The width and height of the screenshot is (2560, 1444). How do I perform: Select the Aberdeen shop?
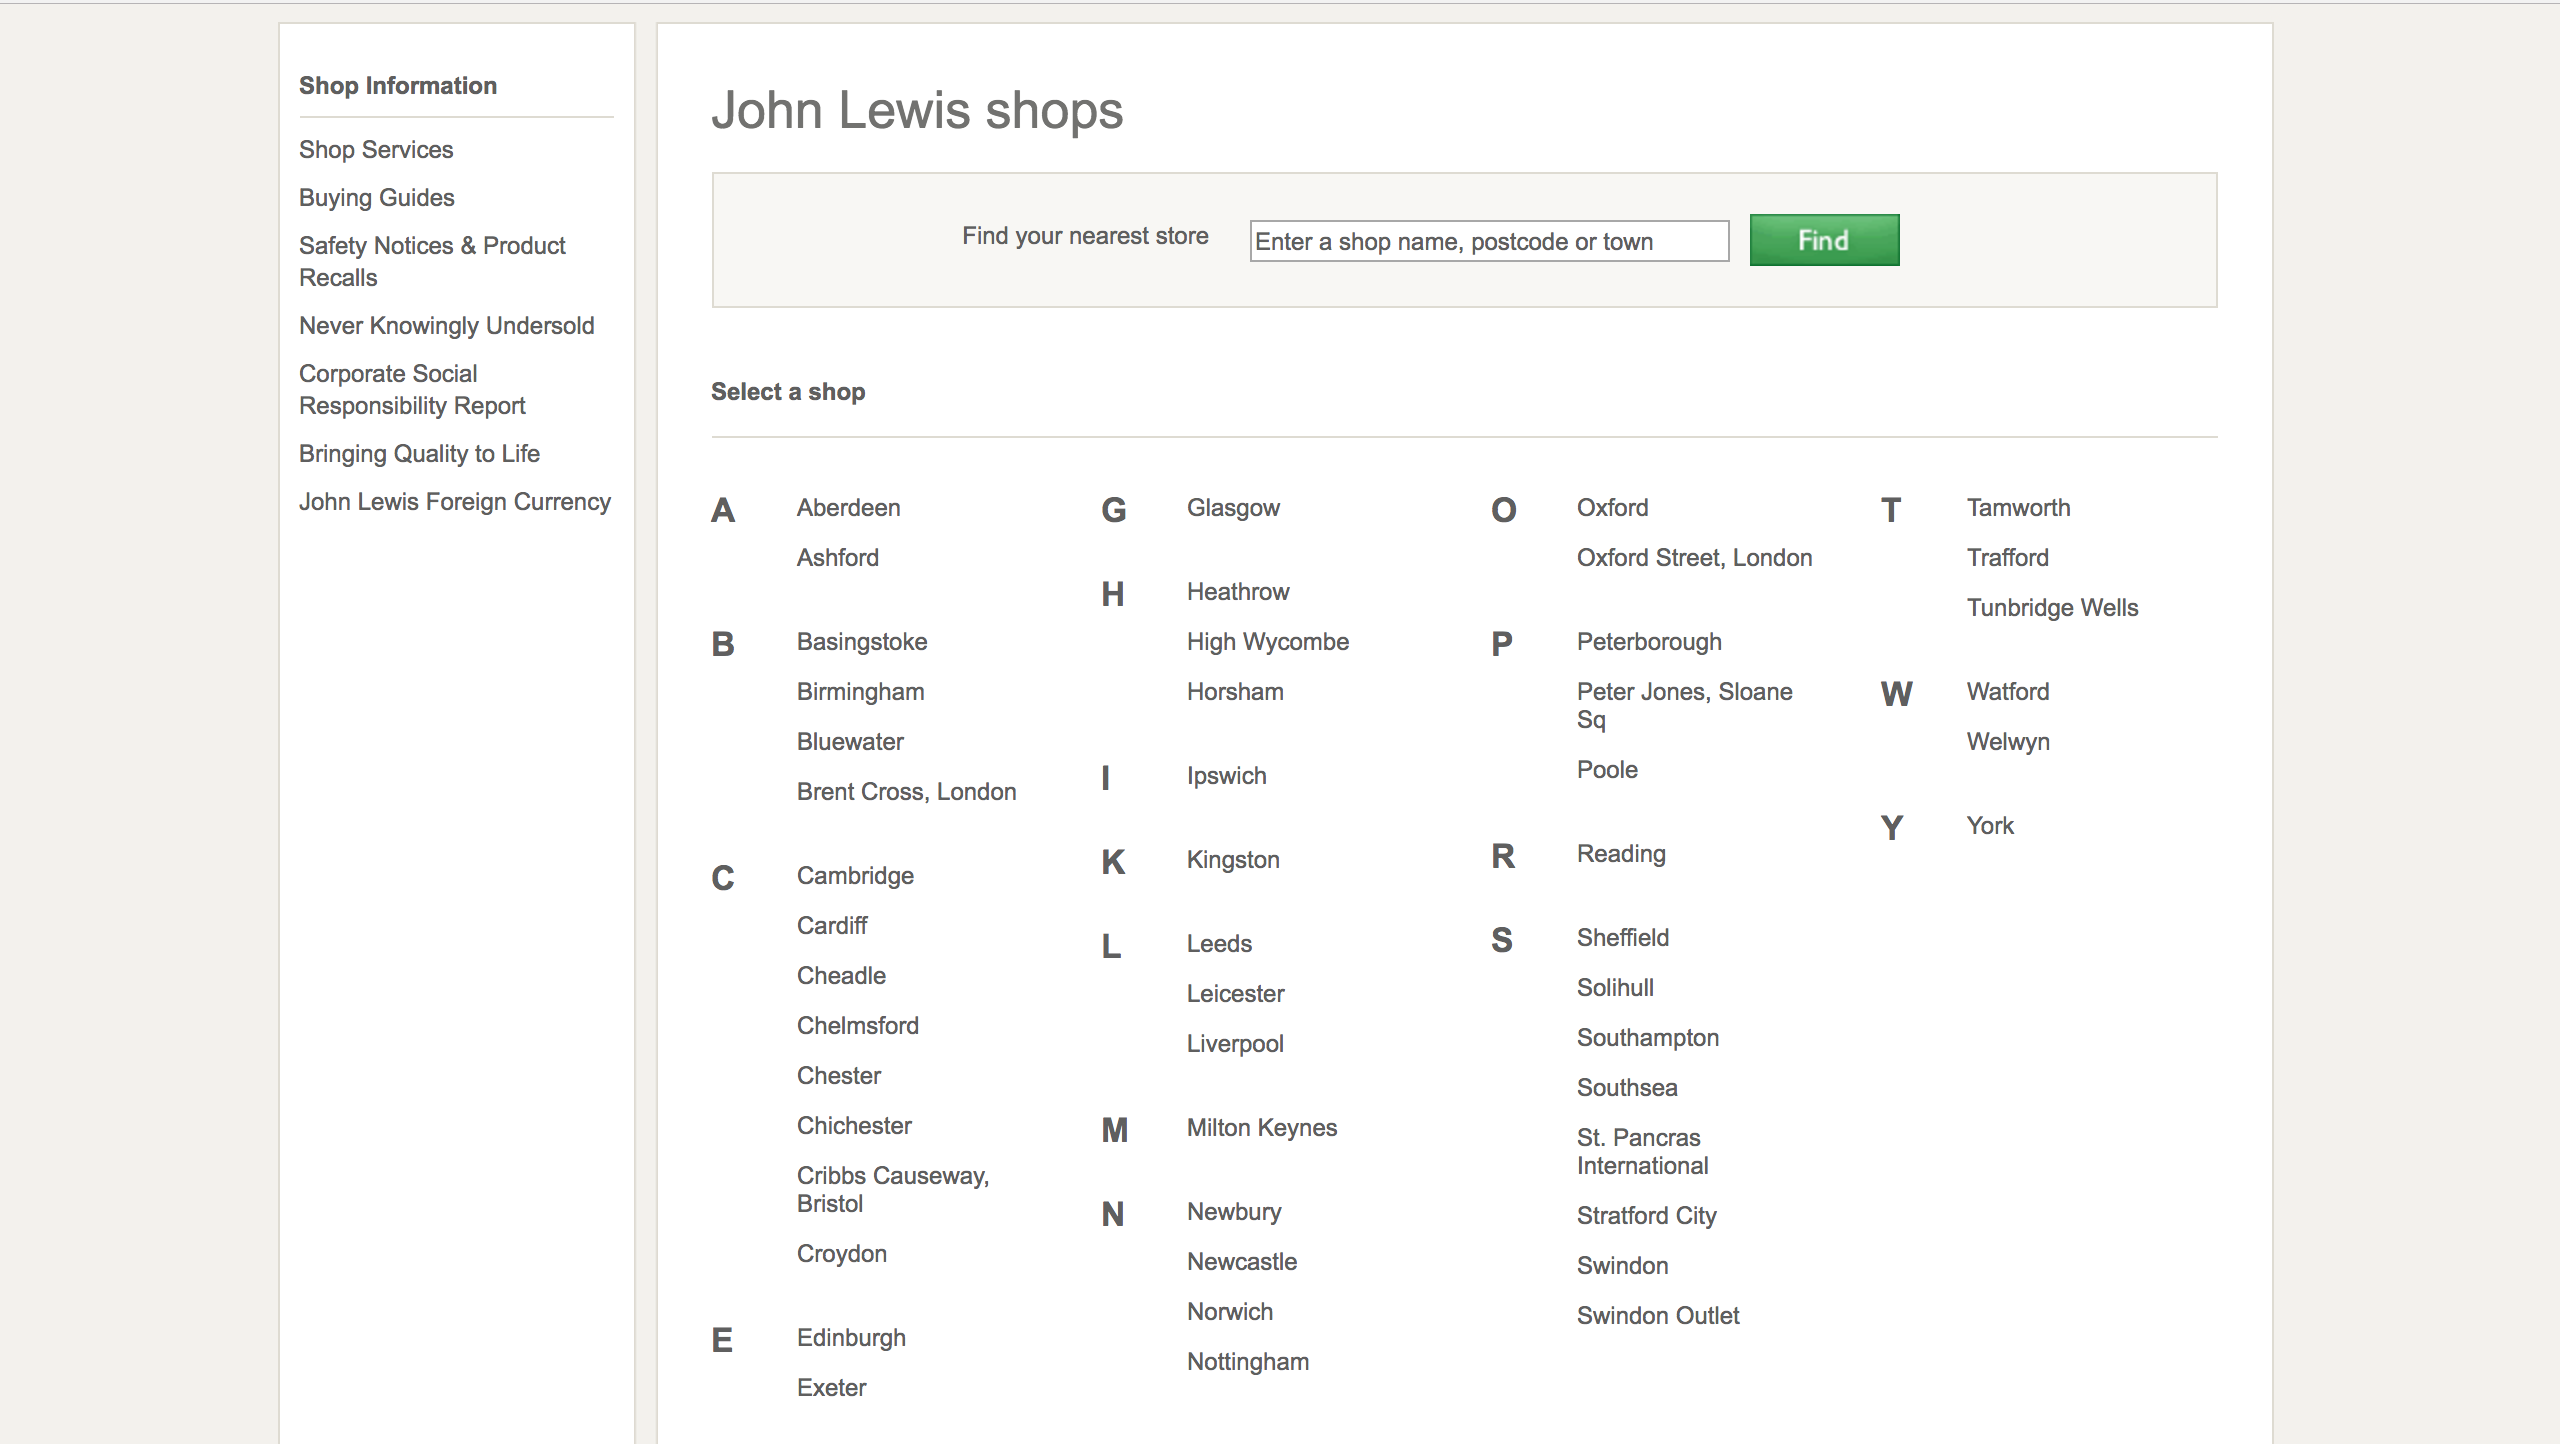click(848, 508)
